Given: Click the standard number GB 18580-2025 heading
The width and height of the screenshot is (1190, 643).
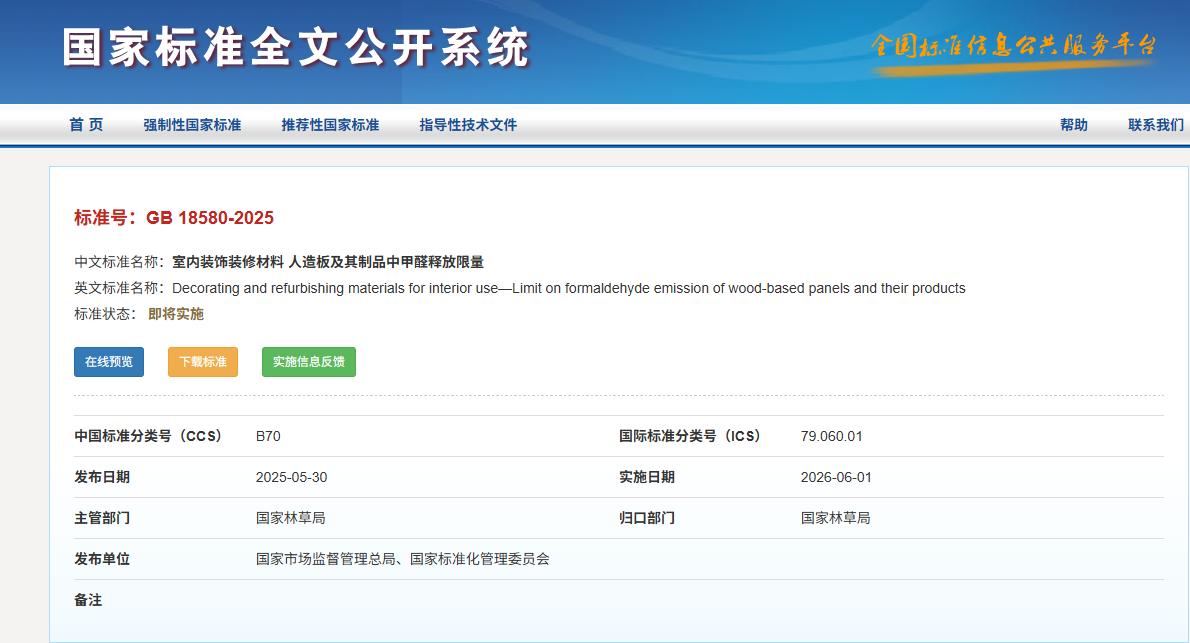Looking at the screenshot, I should click(174, 218).
